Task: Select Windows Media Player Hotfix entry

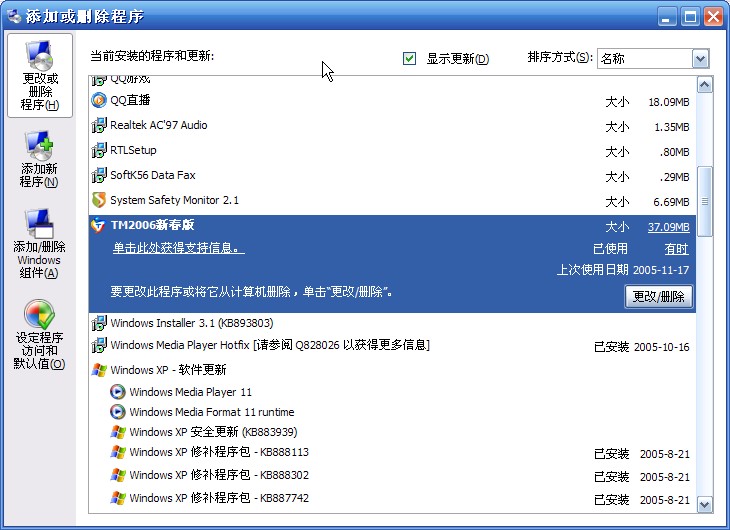Action: [270, 345]
